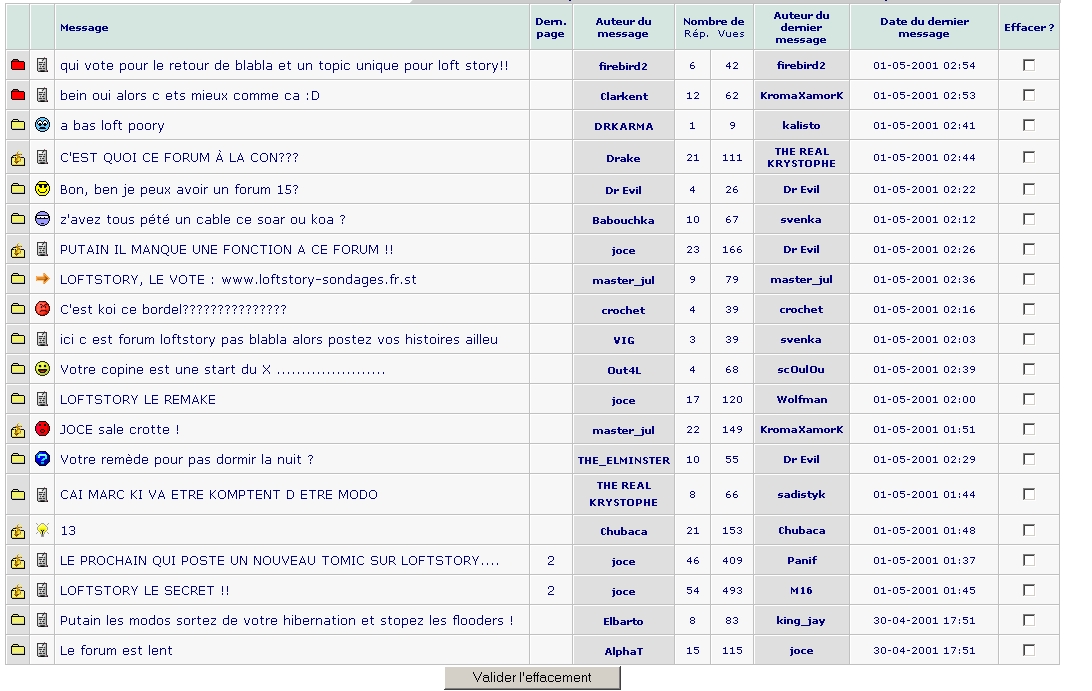Click the red folder icon for firebird2's topic
Image resolution: width=1092 pixels, height=691 pixels.
pos(17,66)
